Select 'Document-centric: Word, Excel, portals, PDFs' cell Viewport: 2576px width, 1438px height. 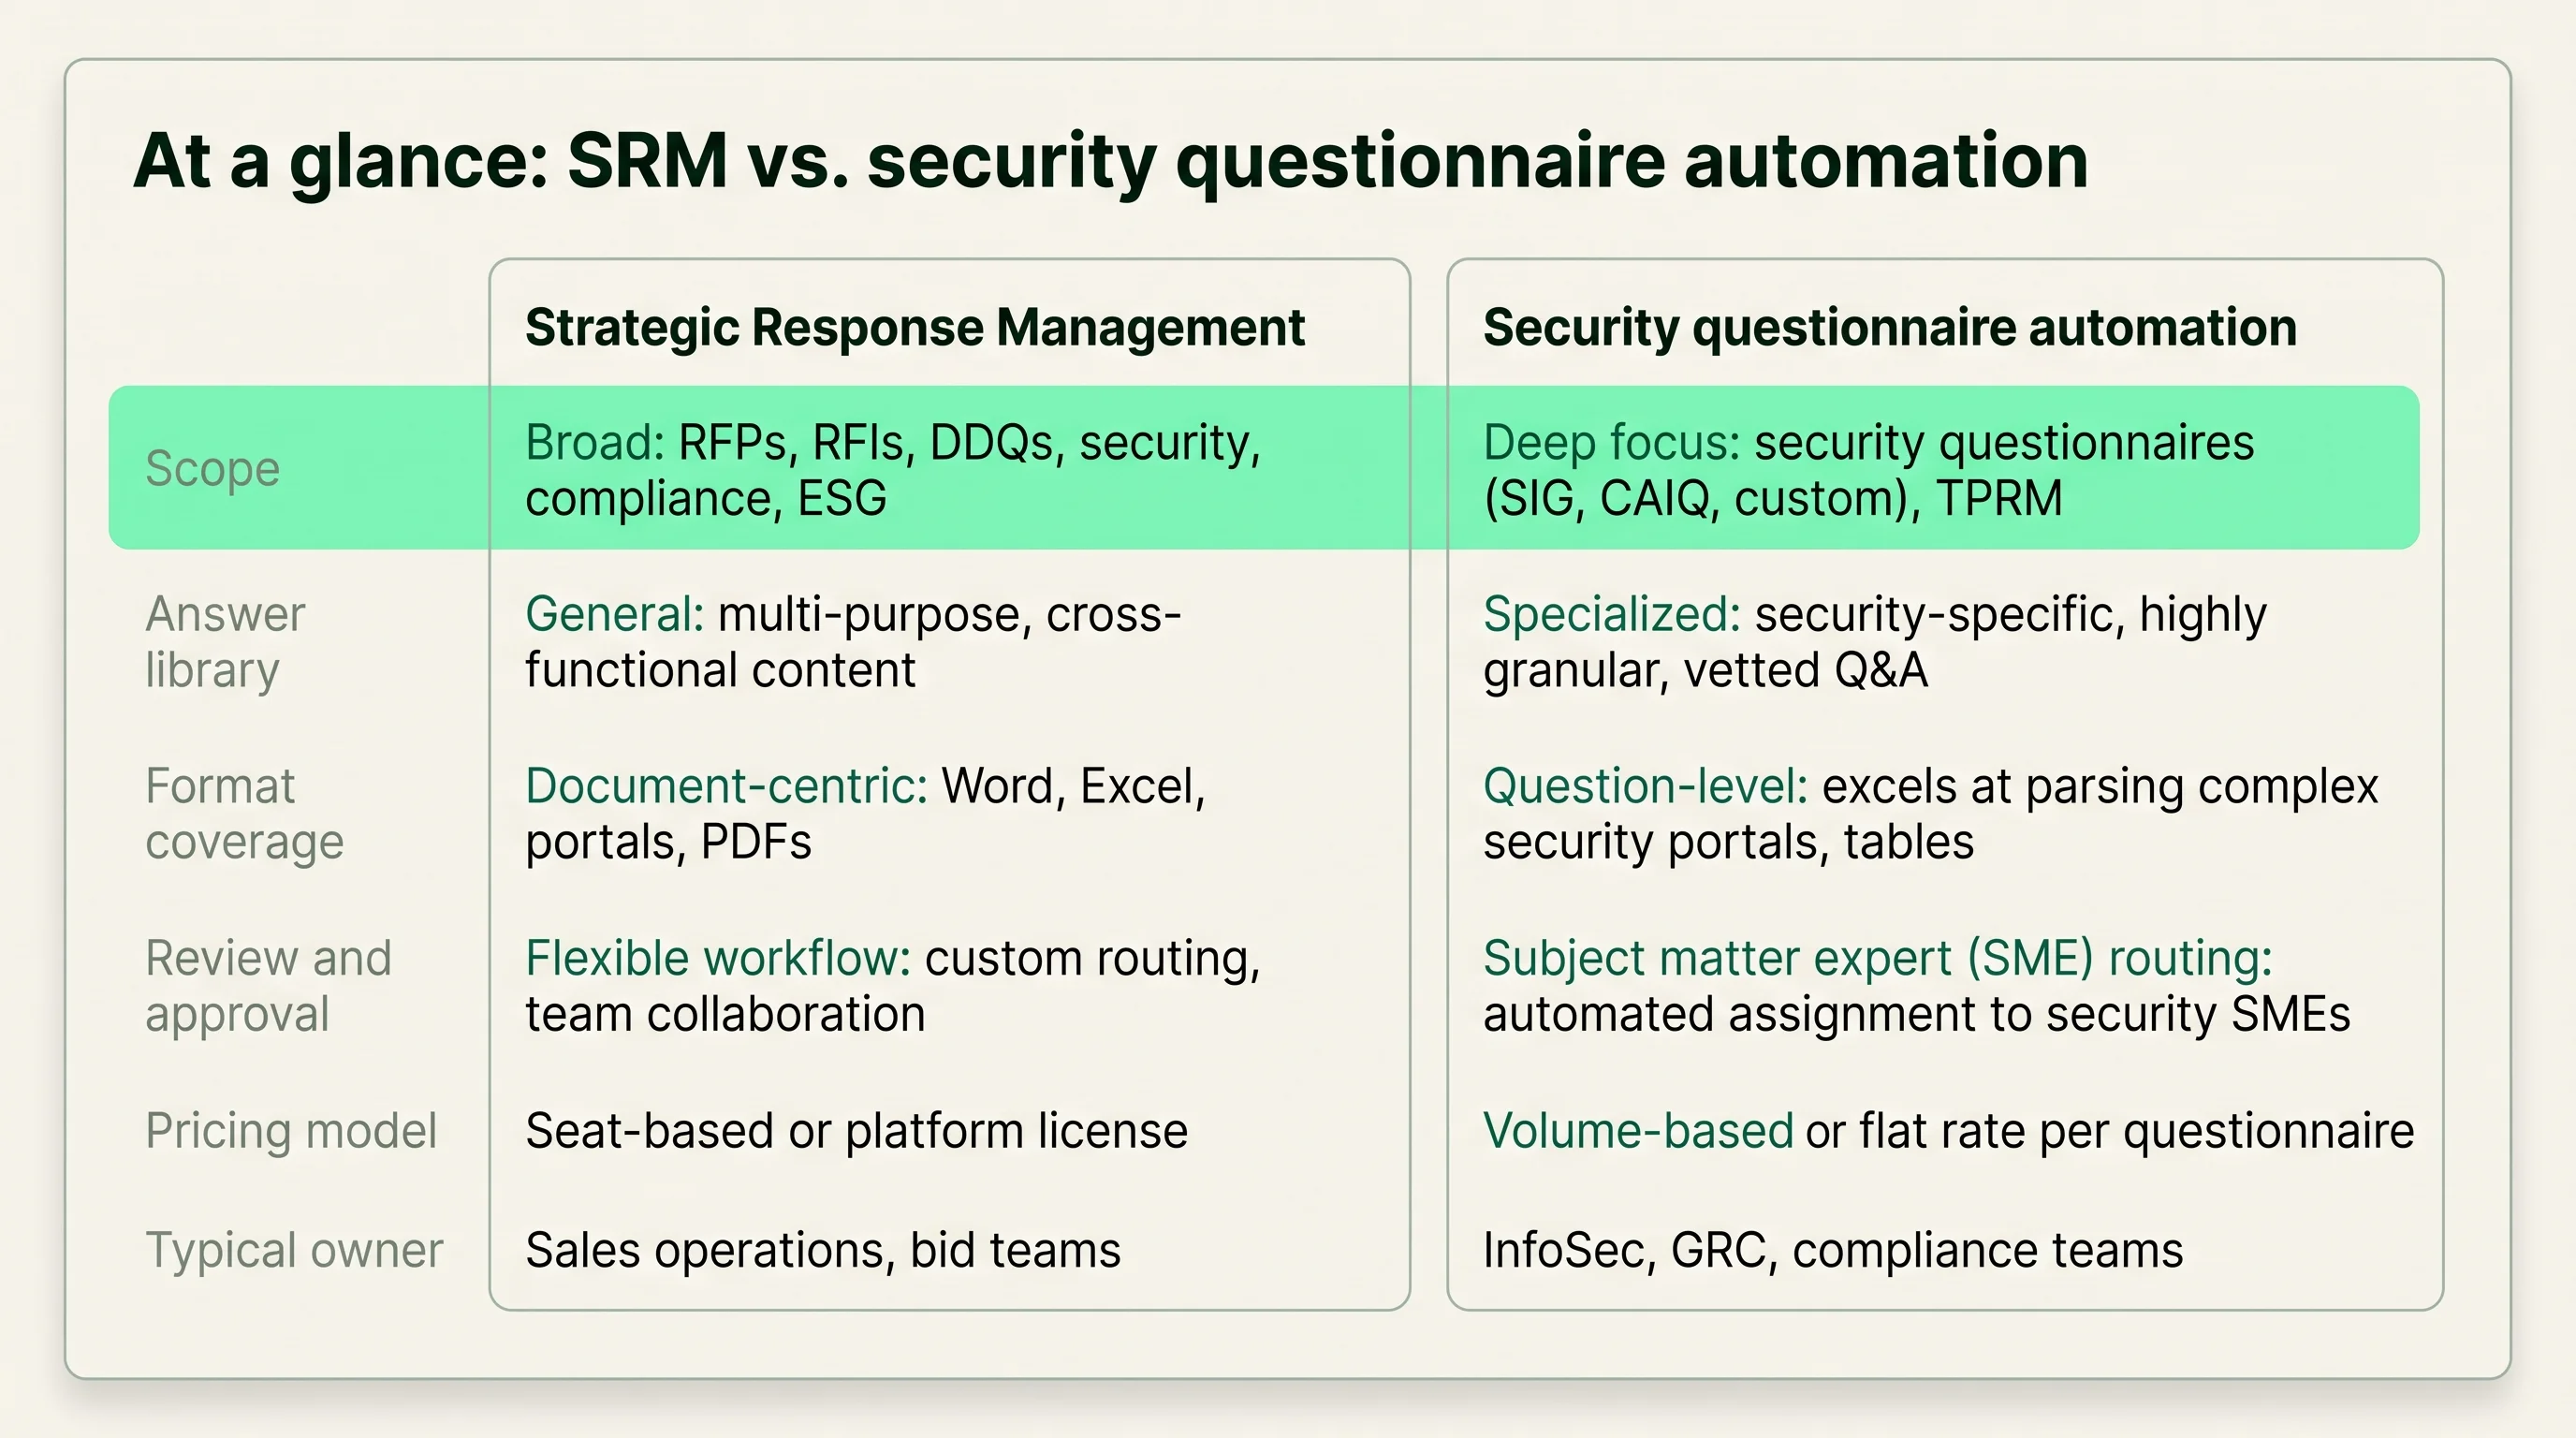point(865,814)
